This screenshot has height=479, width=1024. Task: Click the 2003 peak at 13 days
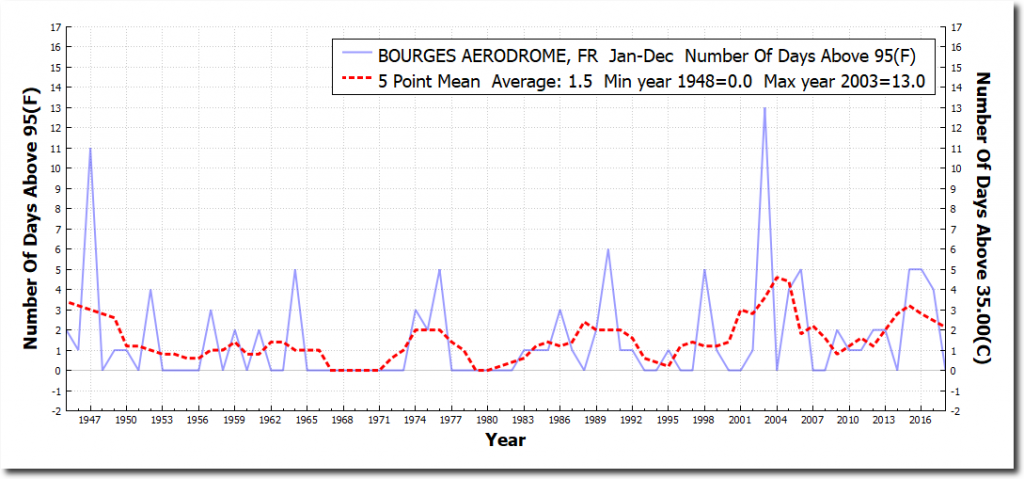[x=765, y=108]
